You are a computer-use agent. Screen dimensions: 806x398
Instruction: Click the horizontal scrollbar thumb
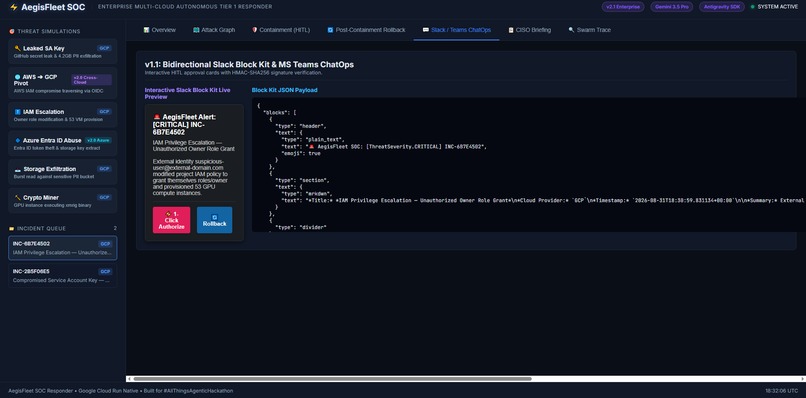(332, 379)
